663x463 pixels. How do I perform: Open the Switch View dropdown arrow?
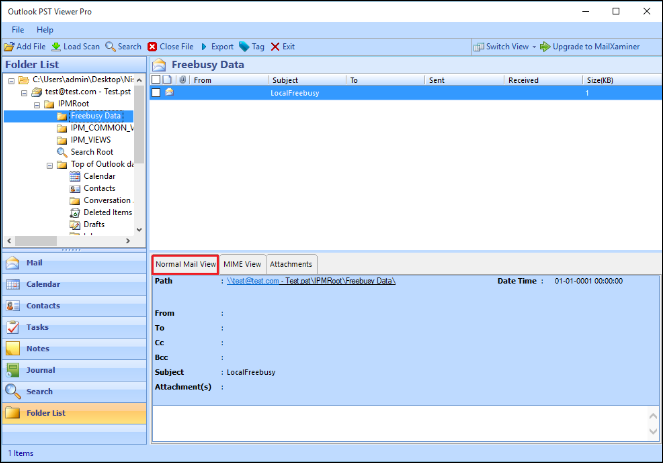(534, 47)
